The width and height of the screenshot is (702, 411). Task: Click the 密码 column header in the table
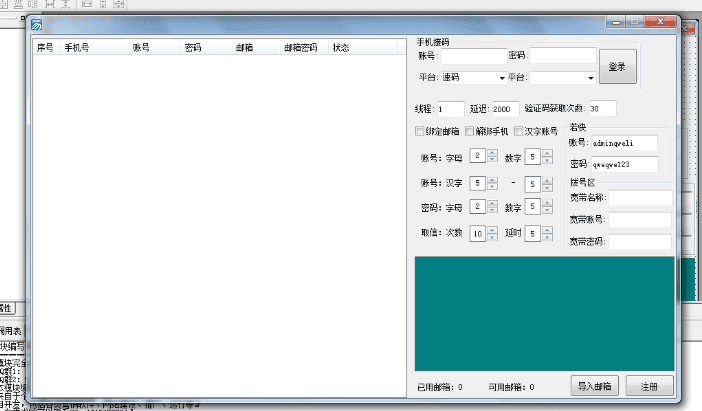click(206, 47)
